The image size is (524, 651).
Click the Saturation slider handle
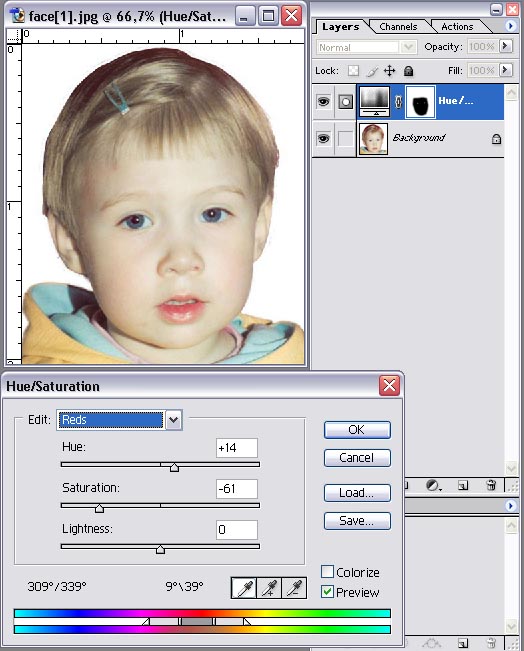tap(99, 508)
